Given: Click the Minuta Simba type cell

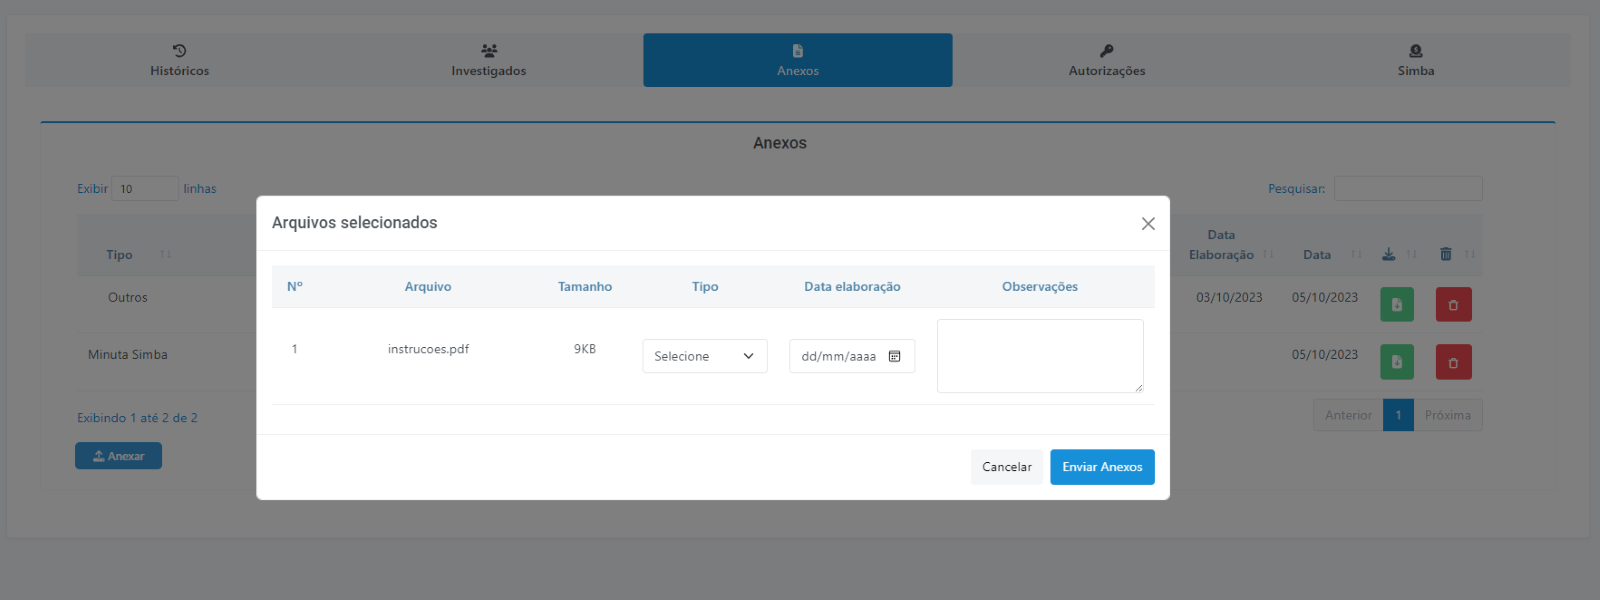Looking at the screenshot, I should pos(128,355).
